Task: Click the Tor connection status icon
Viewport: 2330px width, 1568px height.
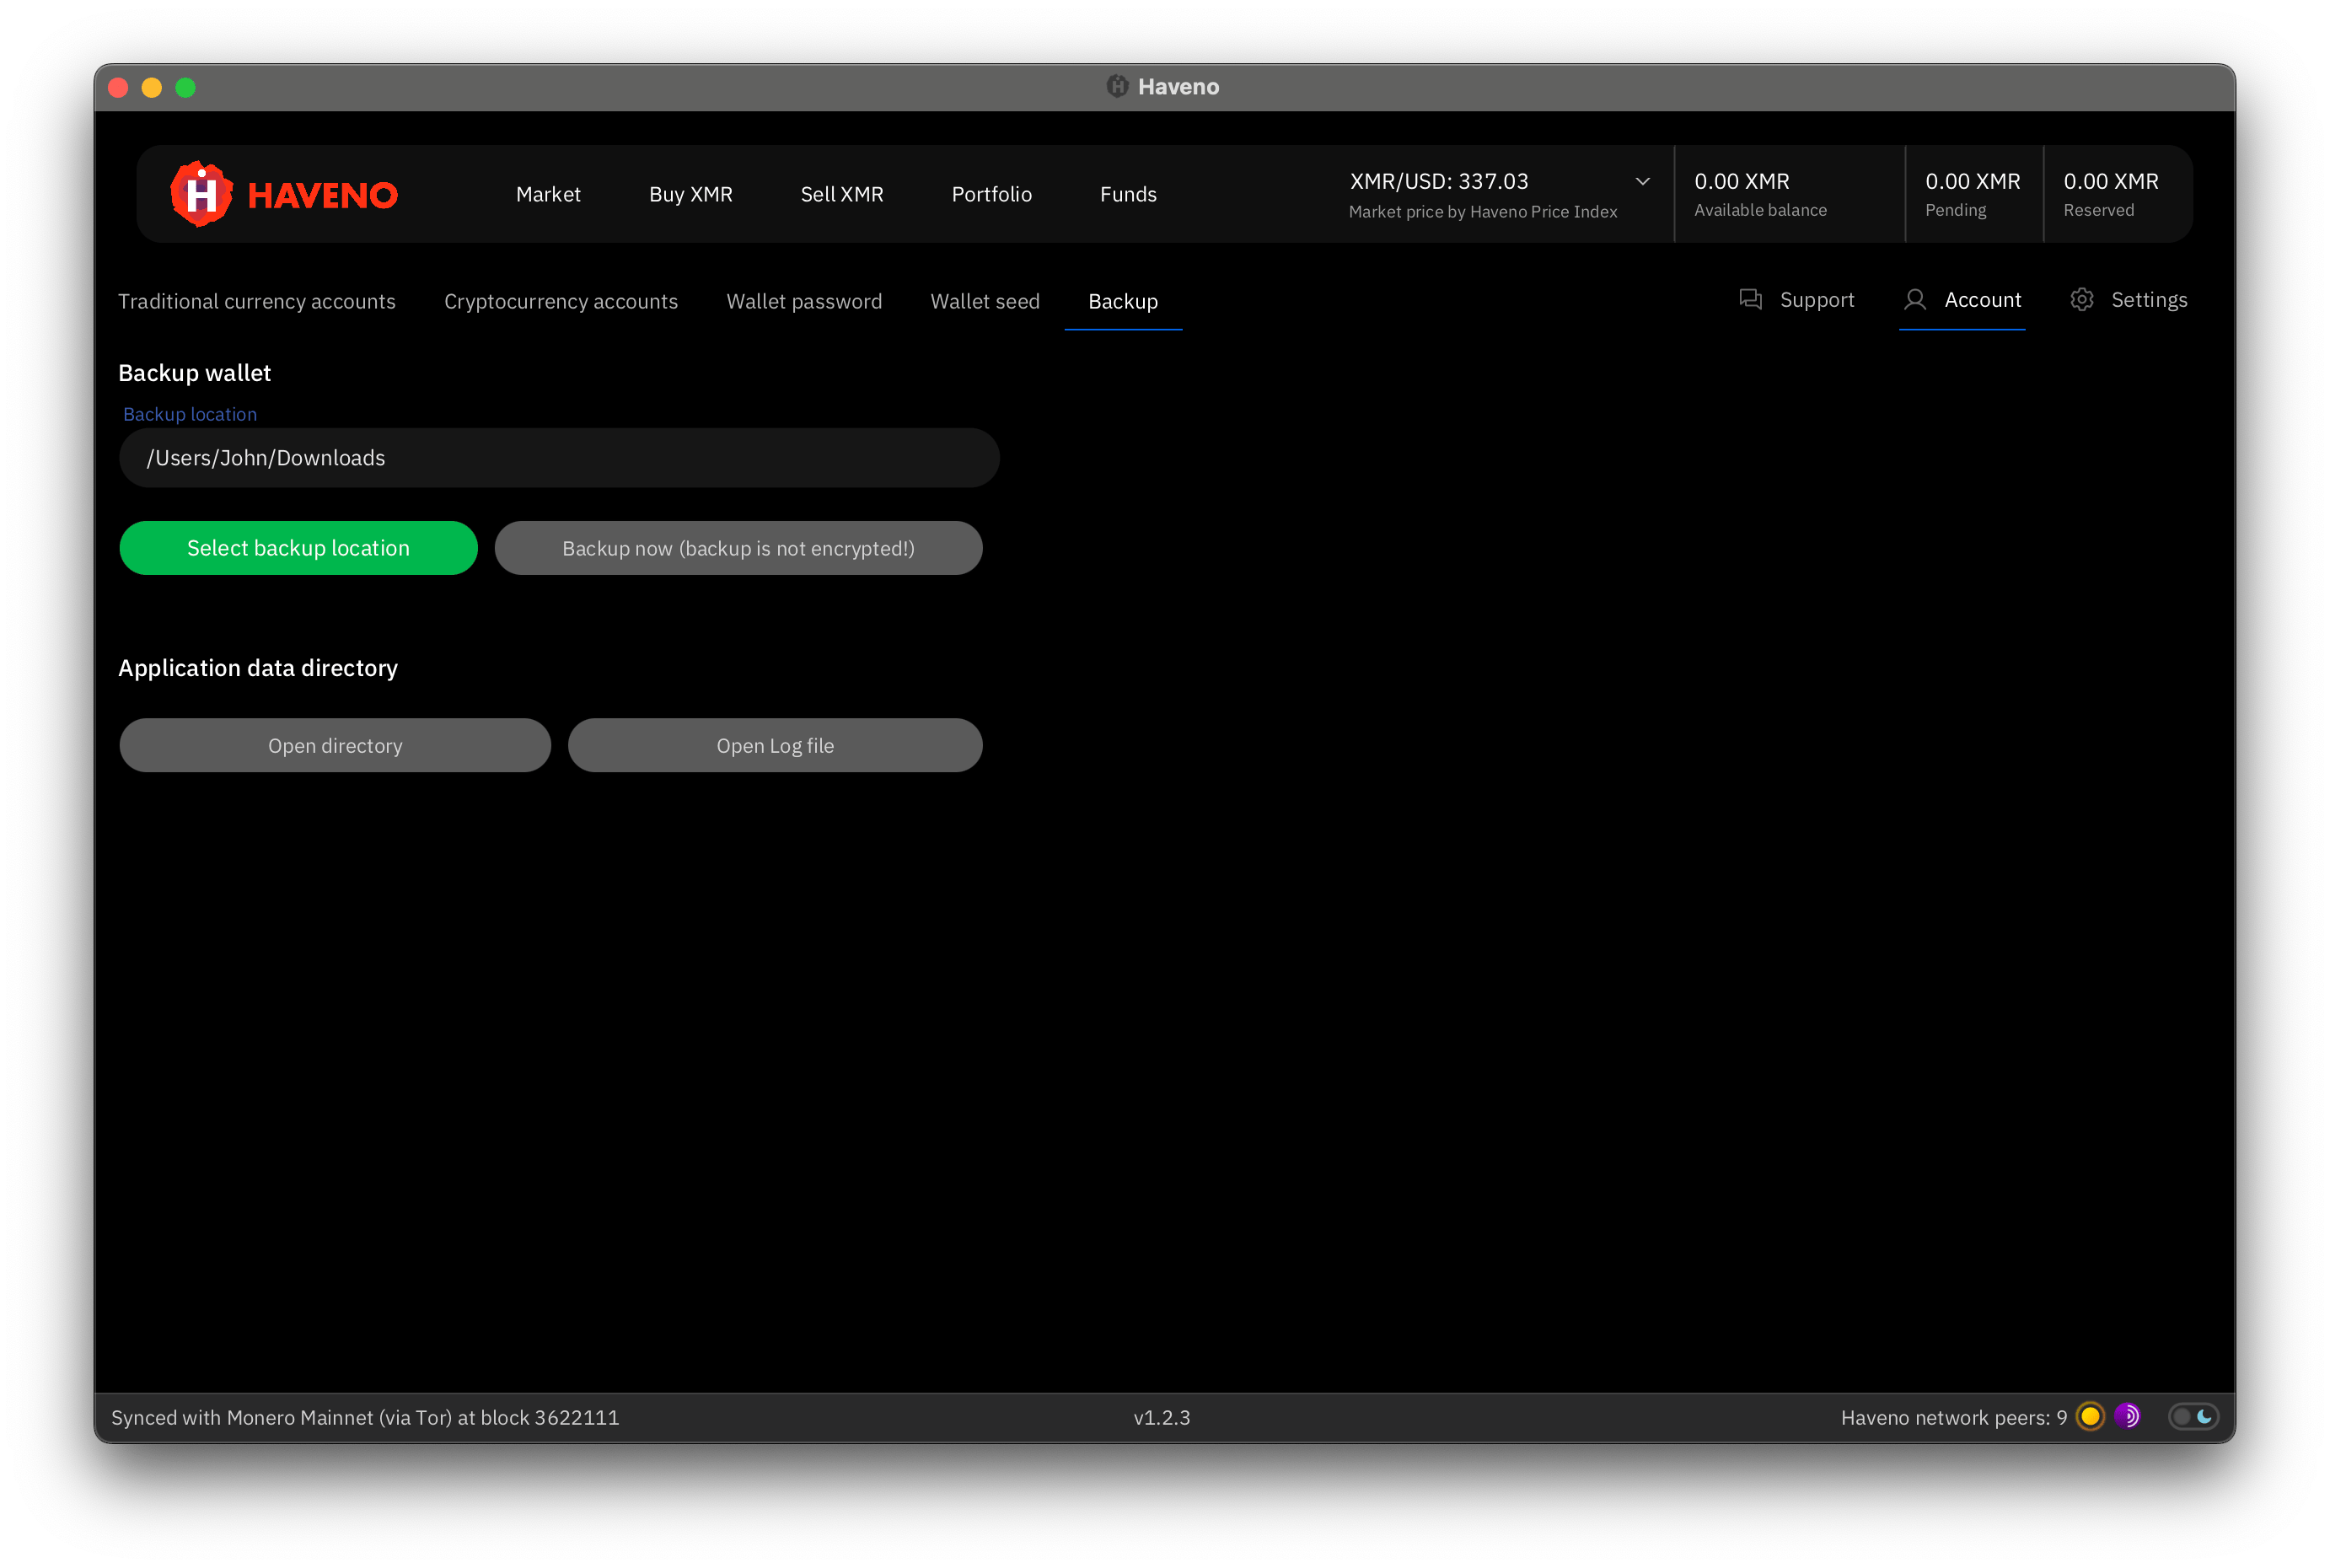Action: [x=2127, y=1416]
